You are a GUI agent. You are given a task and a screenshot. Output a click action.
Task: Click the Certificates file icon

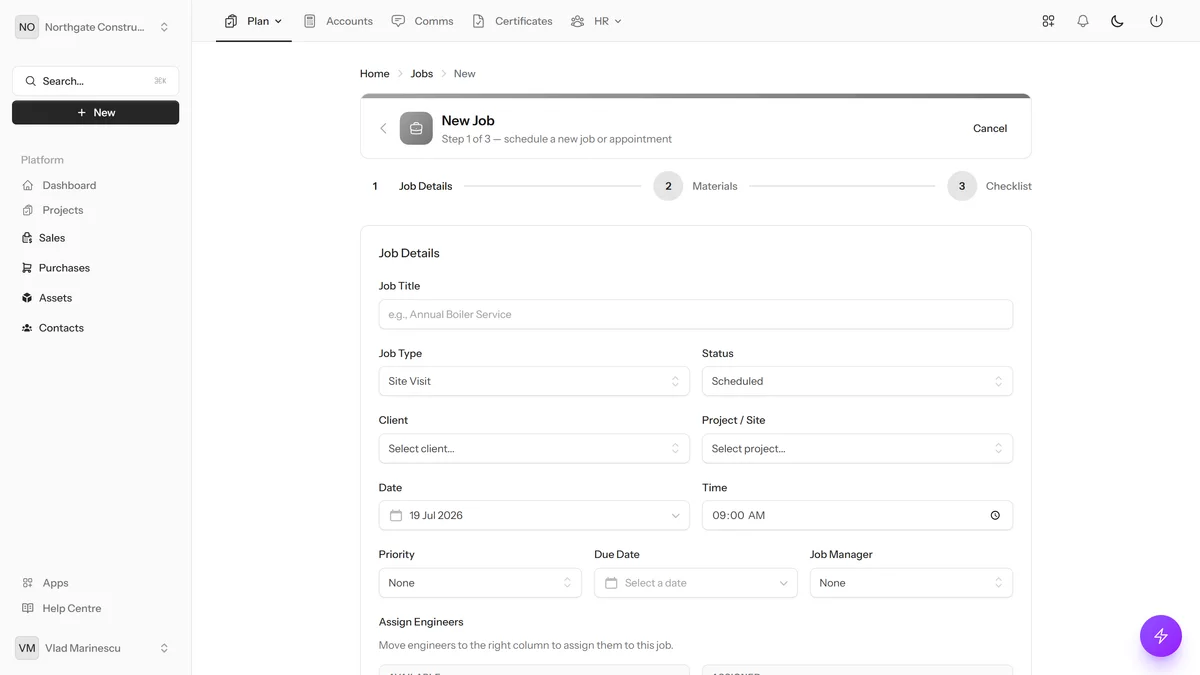coord(478,21)
